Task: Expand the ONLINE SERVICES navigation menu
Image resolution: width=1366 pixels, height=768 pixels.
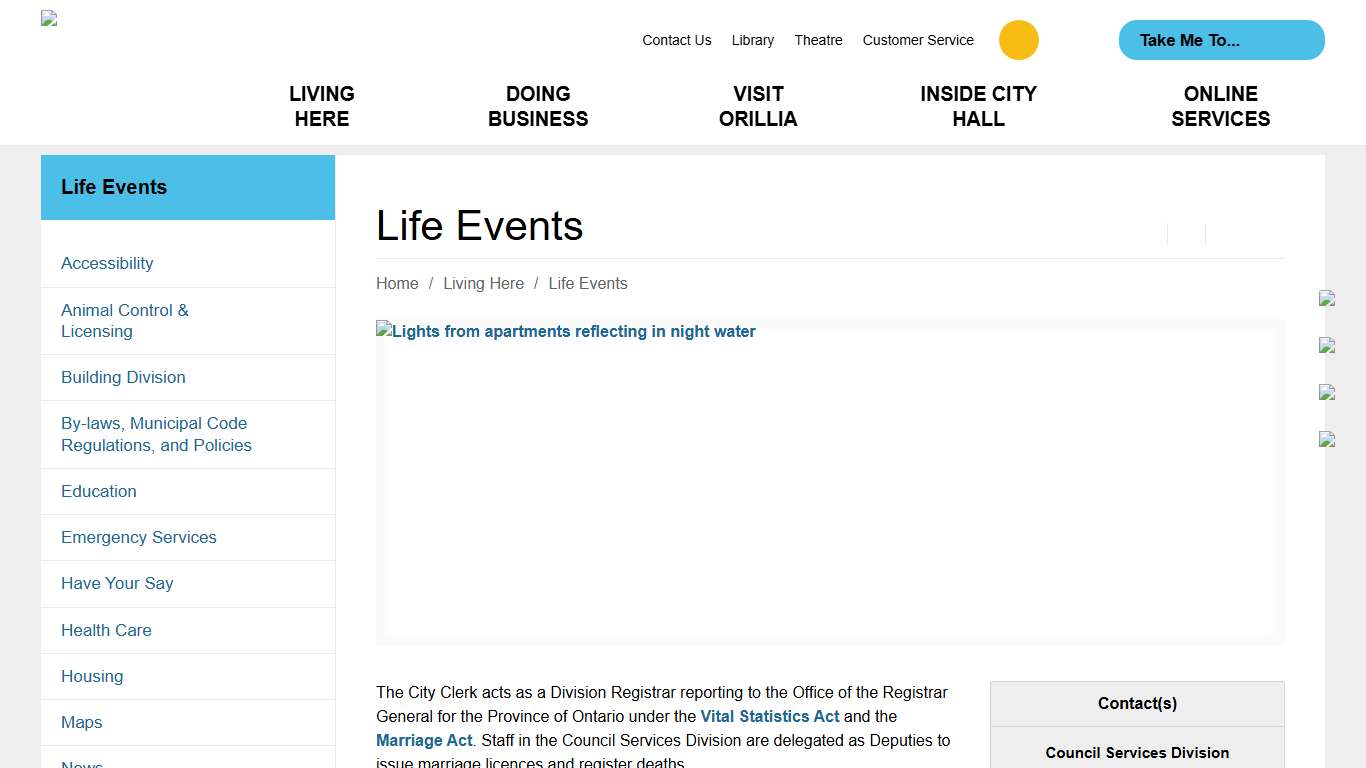Action: click(1221, 106)
